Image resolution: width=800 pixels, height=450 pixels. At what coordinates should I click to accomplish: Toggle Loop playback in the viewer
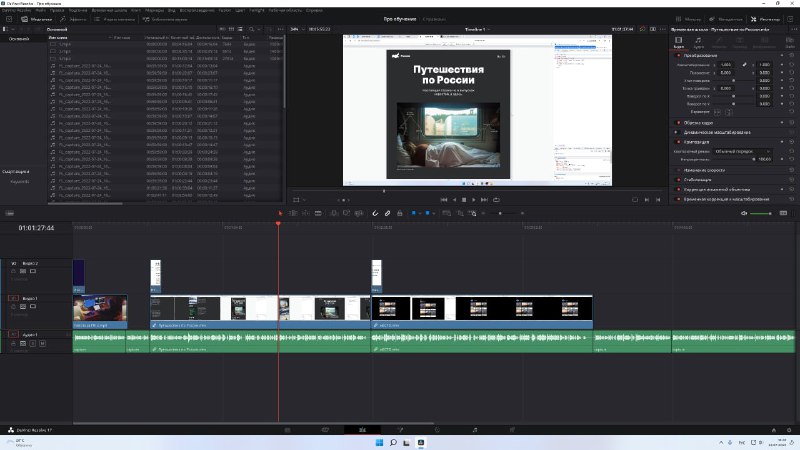496,199
